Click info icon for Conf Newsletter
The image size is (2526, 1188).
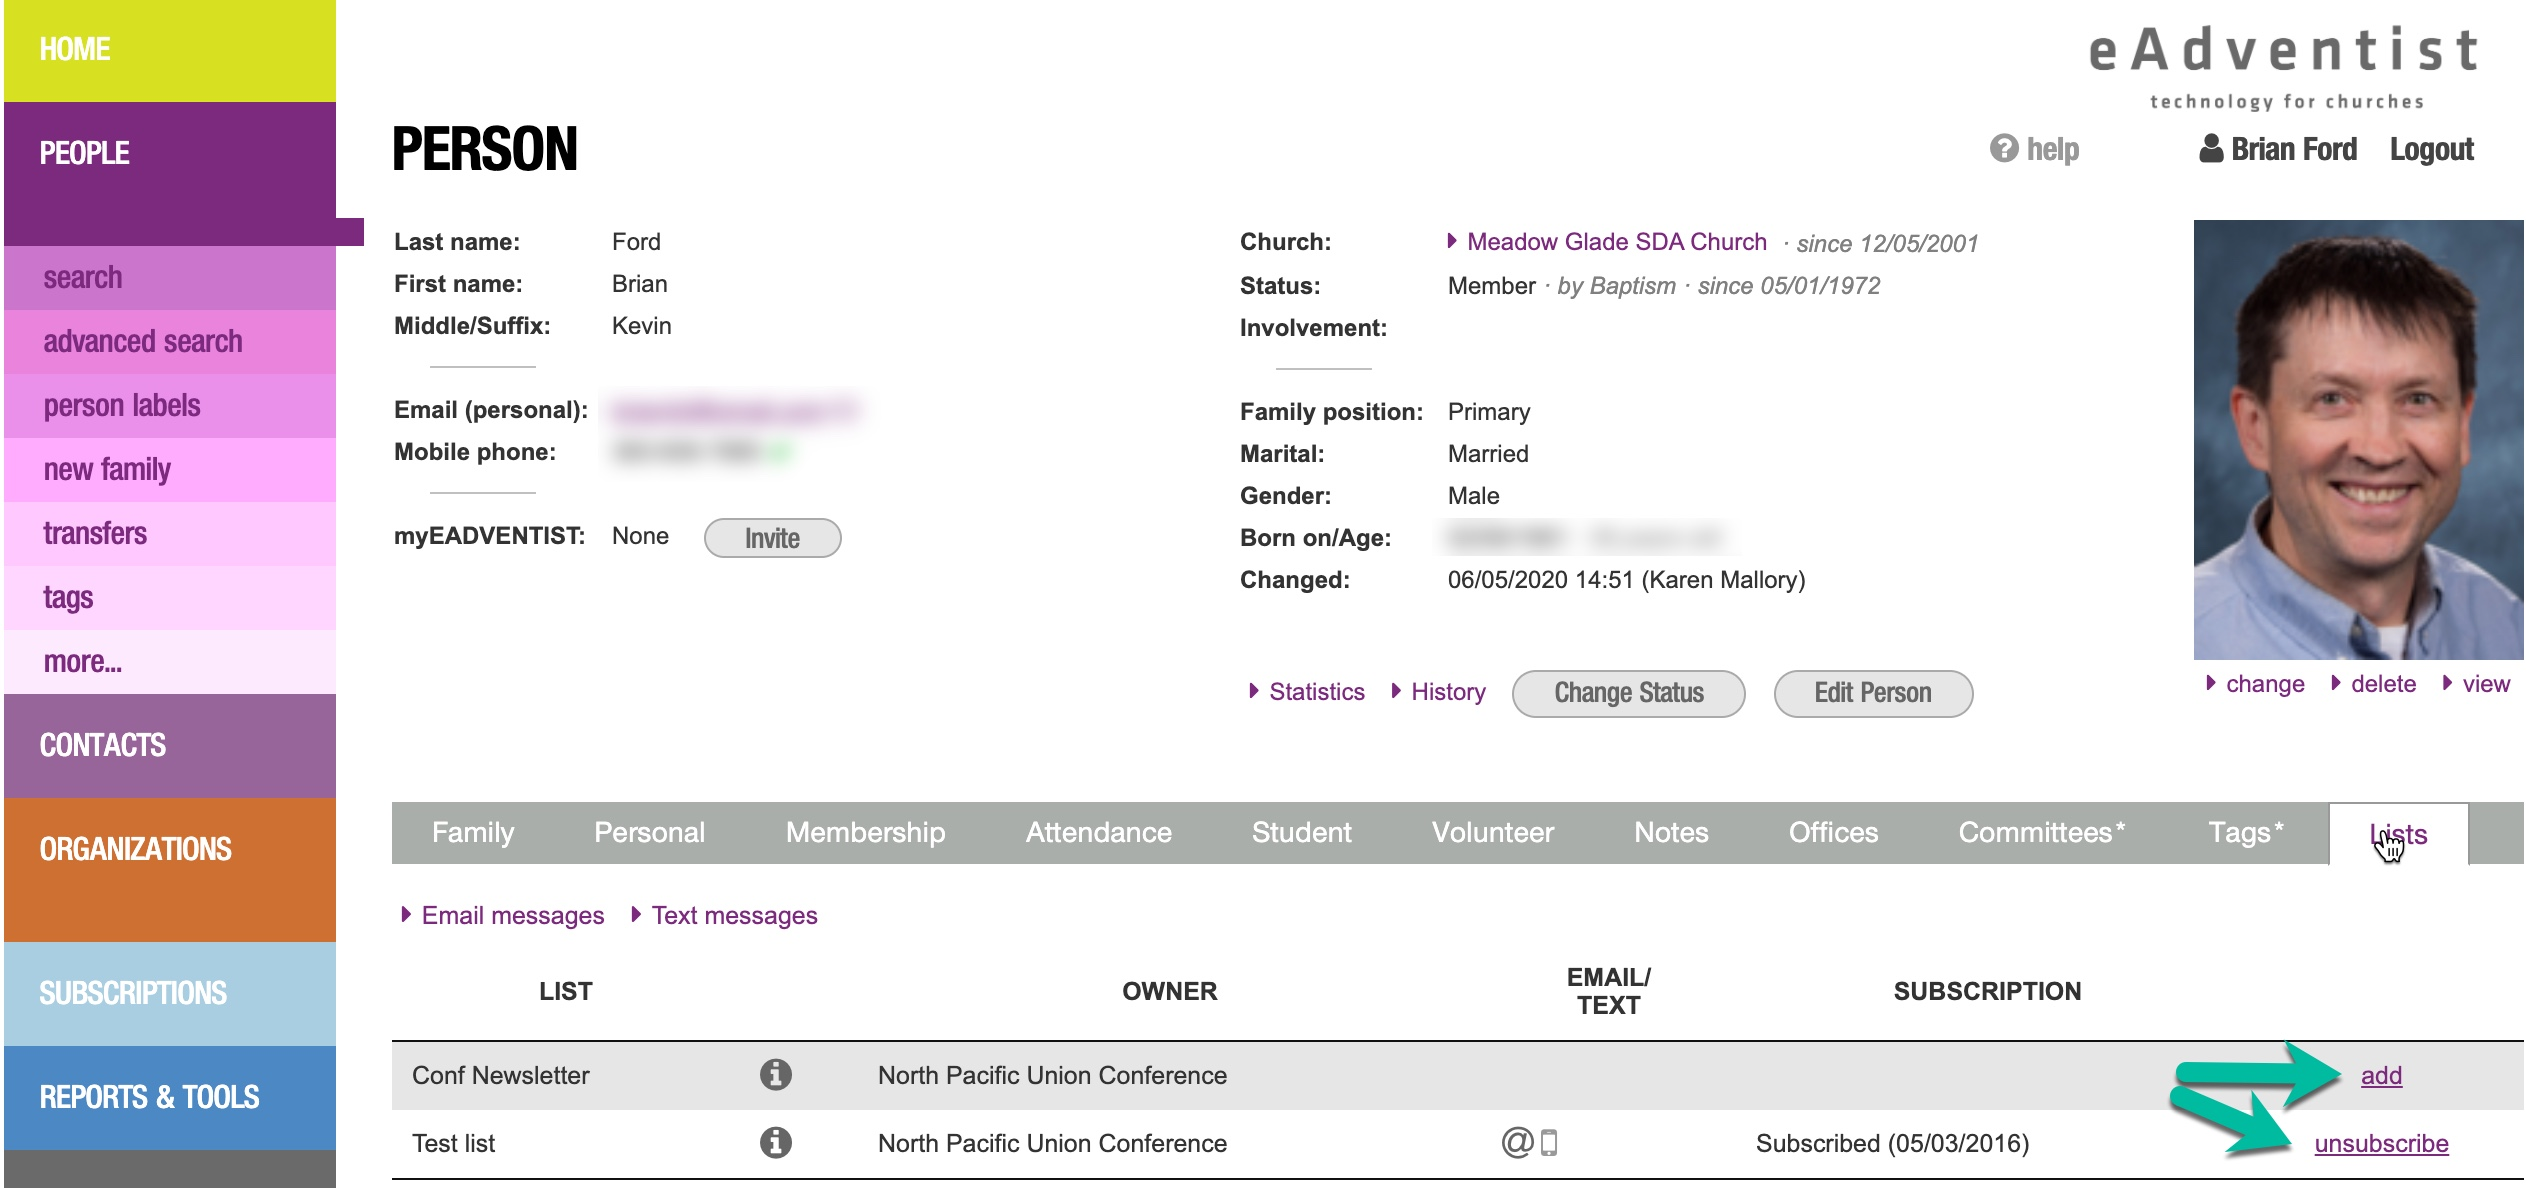(775, 1075)
